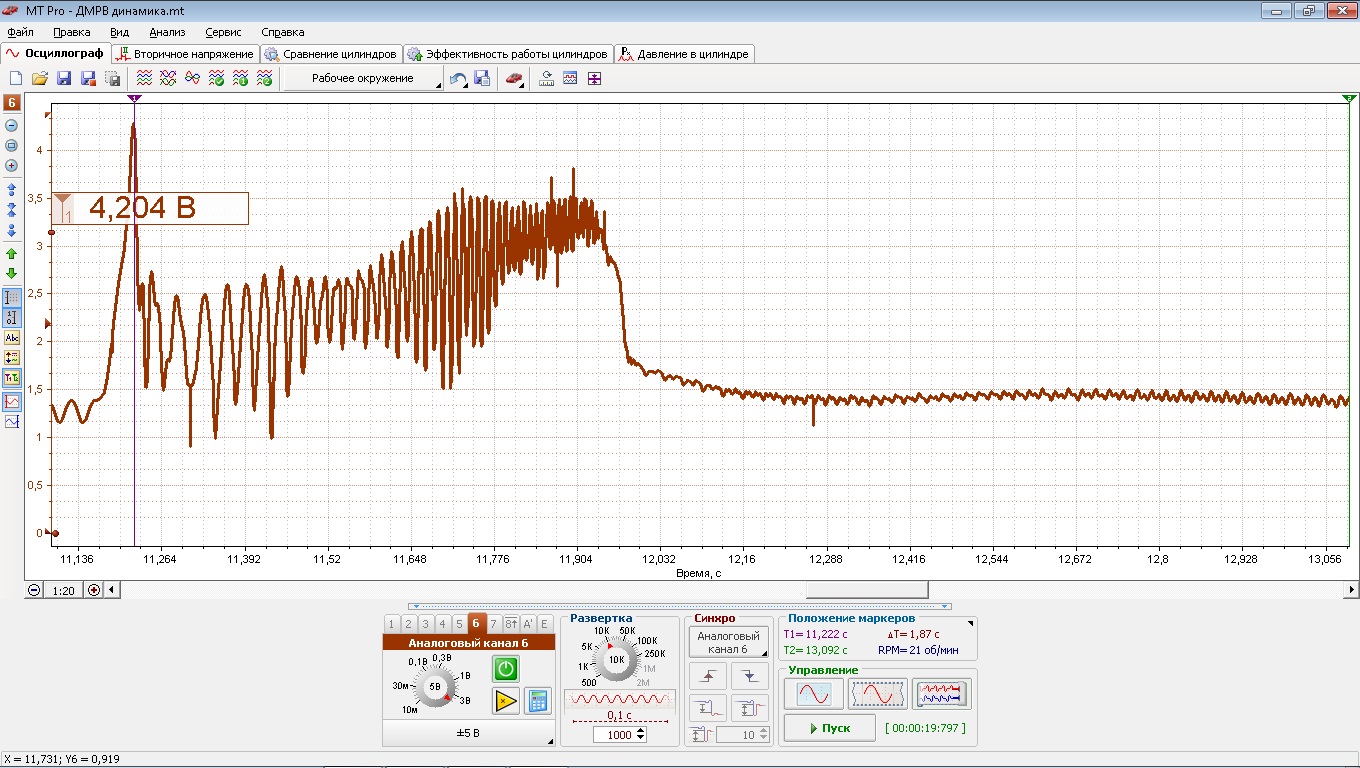Open the Сервис menu
This screenshot has width=1360, height=768.
[x=223, y=32]
